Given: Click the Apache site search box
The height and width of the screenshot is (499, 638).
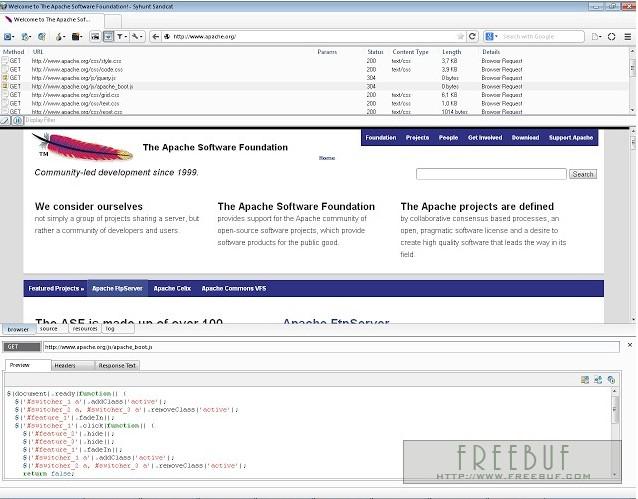Looking at the screenshot, I should pos(491,174).
